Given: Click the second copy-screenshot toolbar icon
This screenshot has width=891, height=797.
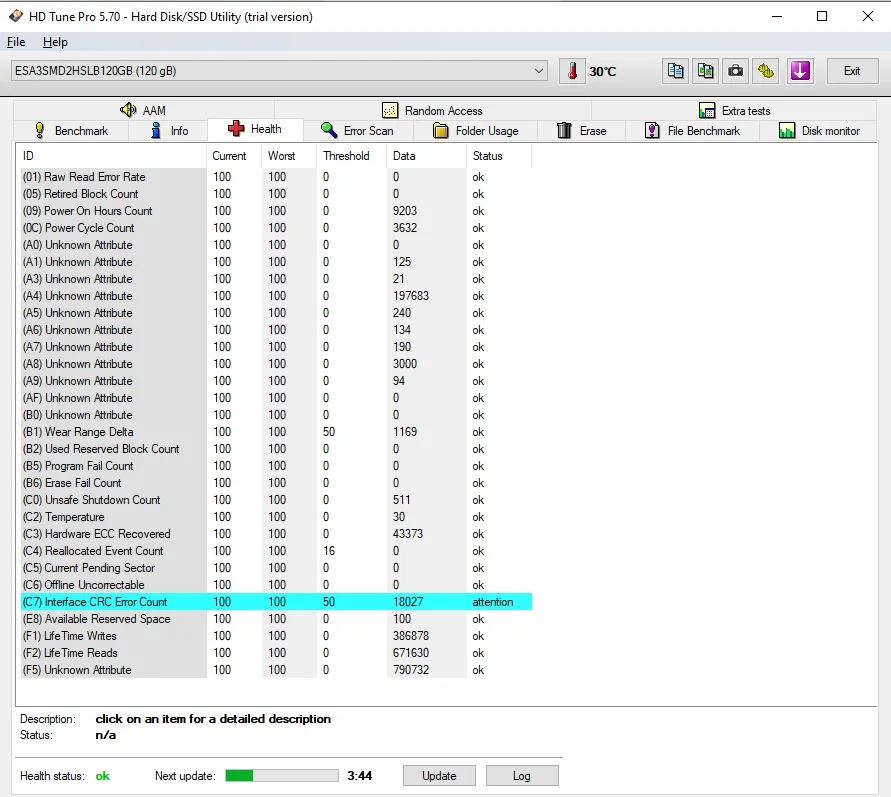Looking at the screenshot, I should pos(705,71).
